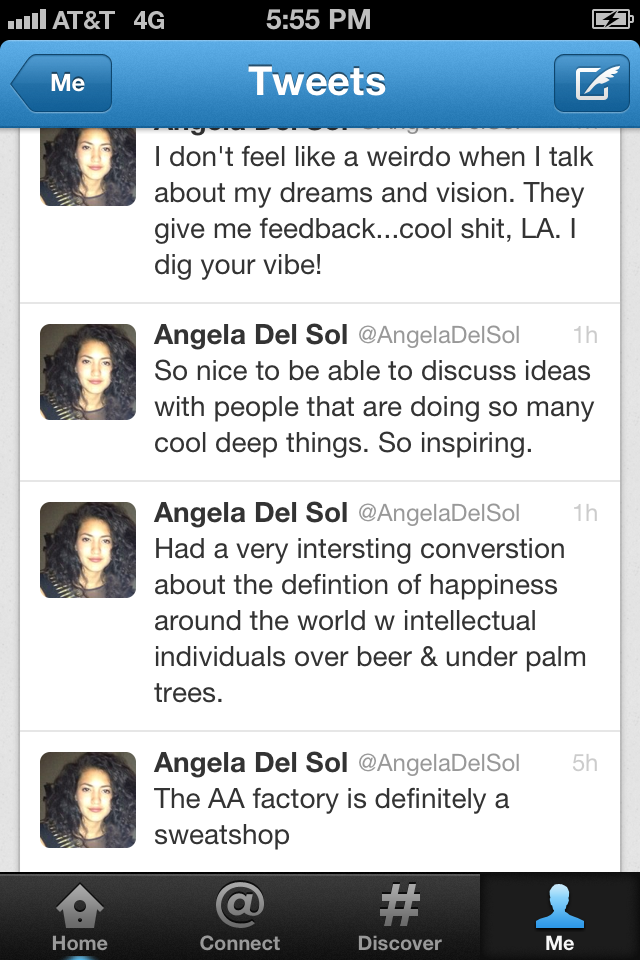Tap @AngelaDelSol handle on the happiness tweet
Screen dimensions: 640x960
coord(438,513)
